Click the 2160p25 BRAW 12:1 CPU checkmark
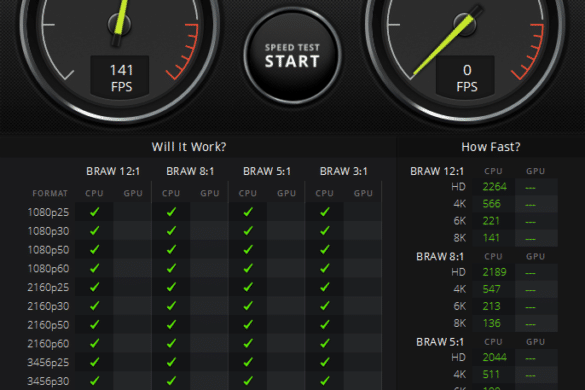 pos(94,287)
